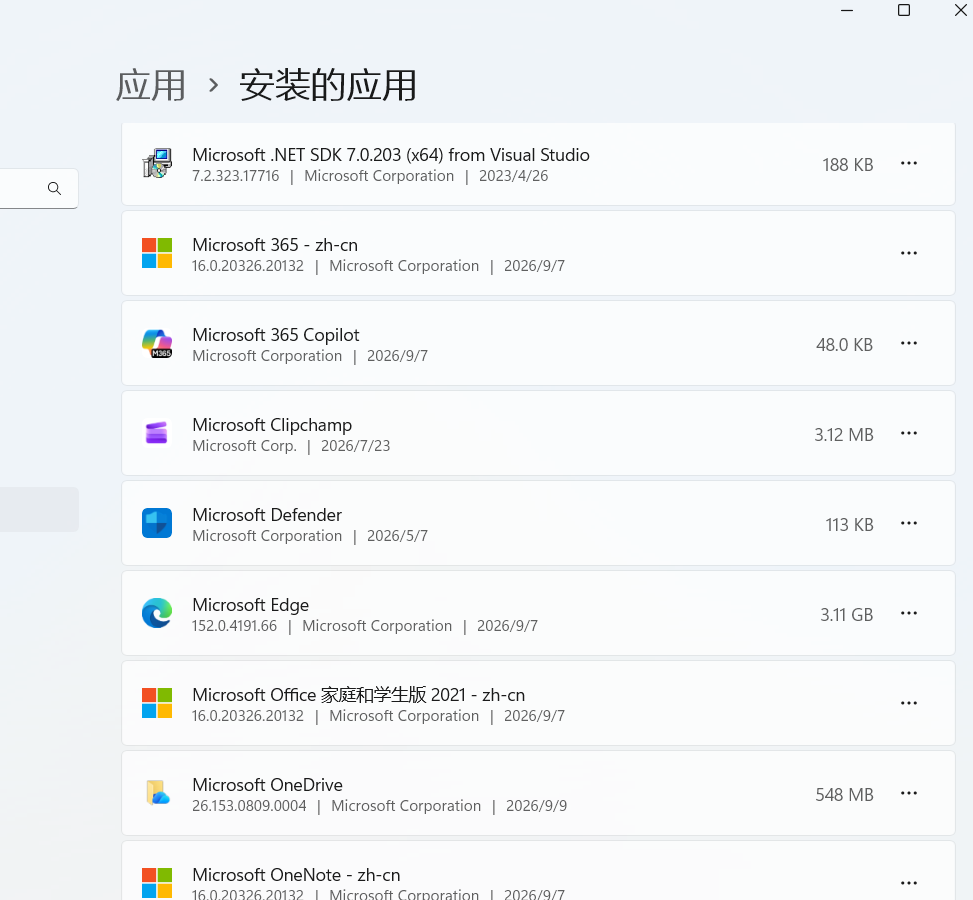The width and height of the screenshot is (973, 900).
Task: Click the 2026/5/7 Defender install date
Action: click(397, 536)
